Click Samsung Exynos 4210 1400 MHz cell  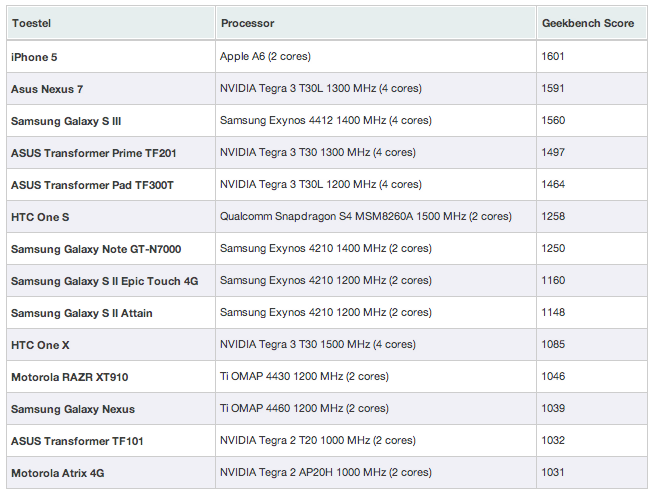point(376,249)
